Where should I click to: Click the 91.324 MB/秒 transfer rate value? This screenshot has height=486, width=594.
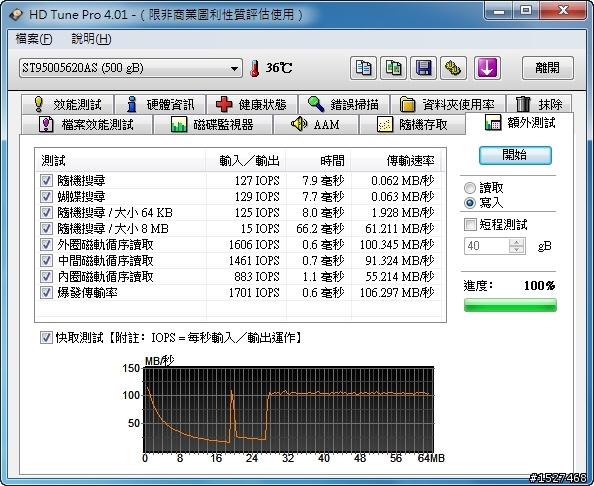point(399,261)
